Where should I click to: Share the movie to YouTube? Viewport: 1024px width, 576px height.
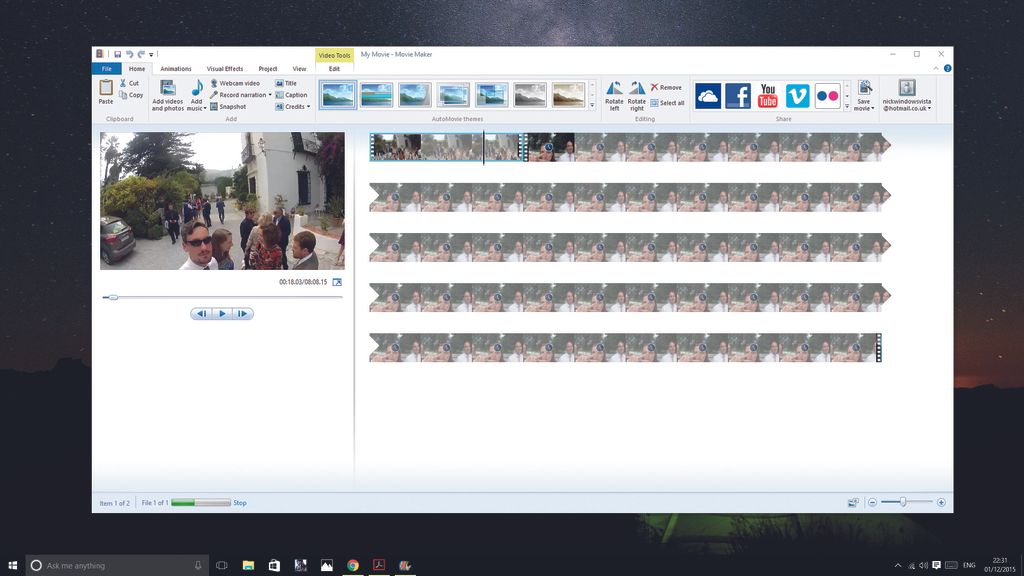(767, 95)
